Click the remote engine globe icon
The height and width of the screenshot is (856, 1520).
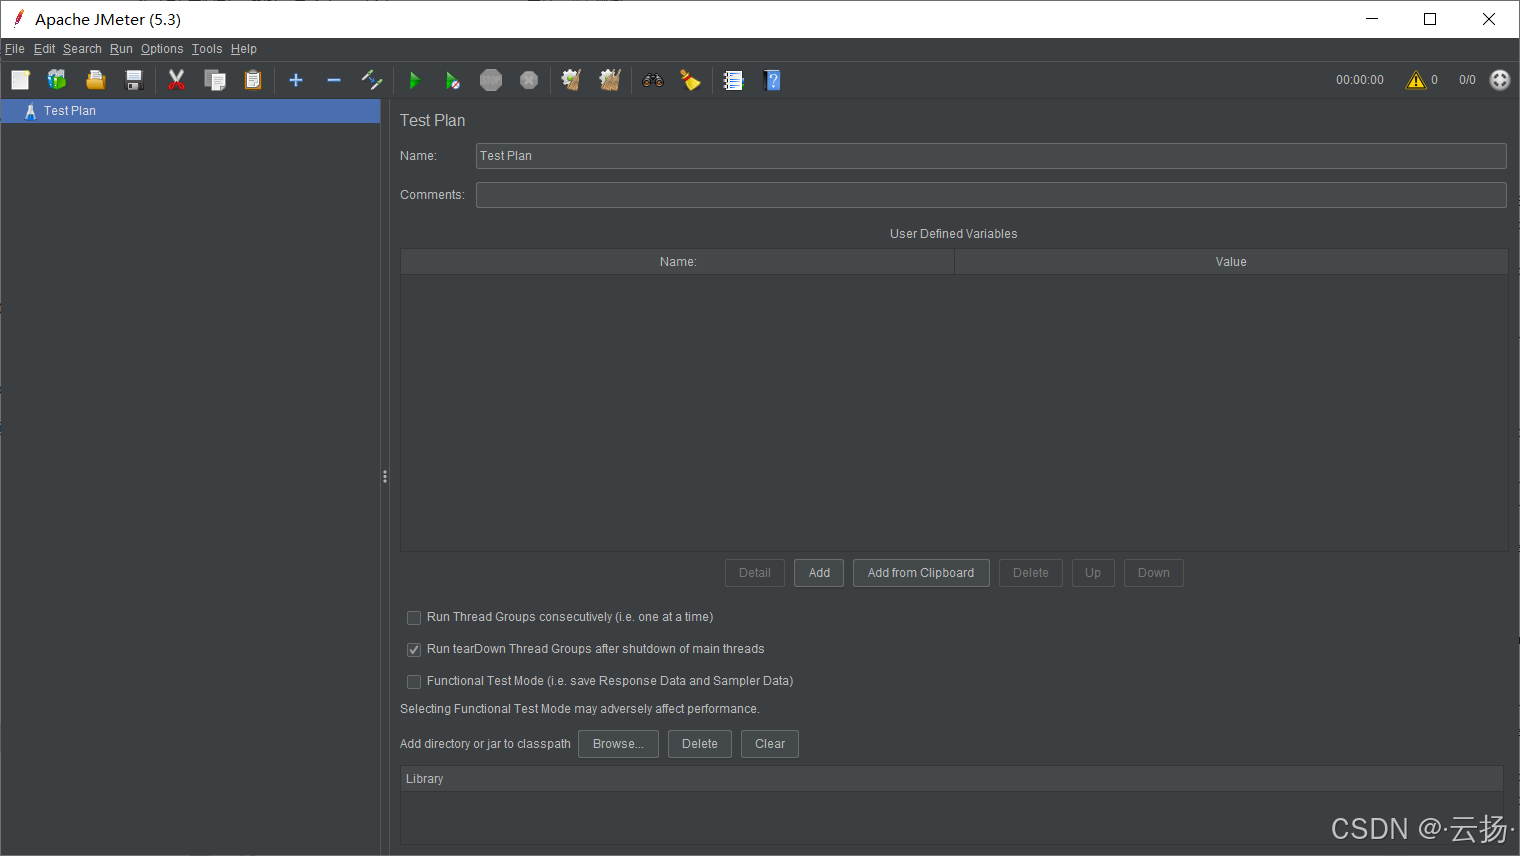(1500, 80)
